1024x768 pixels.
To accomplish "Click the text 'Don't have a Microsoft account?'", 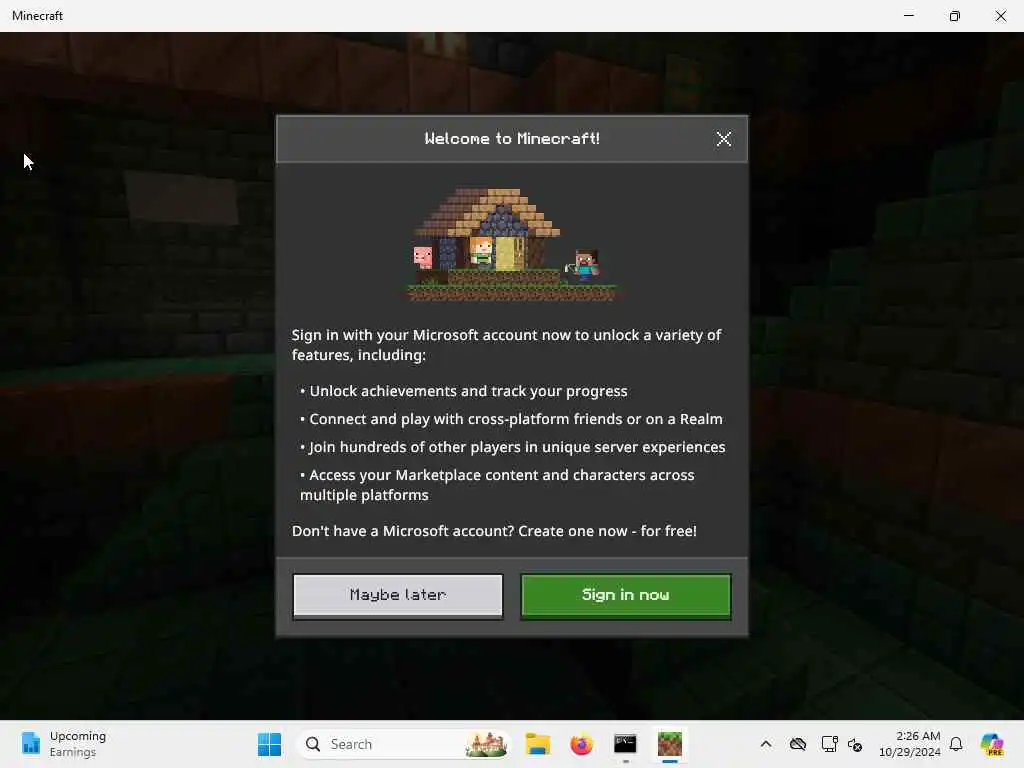I will [403, 531].
